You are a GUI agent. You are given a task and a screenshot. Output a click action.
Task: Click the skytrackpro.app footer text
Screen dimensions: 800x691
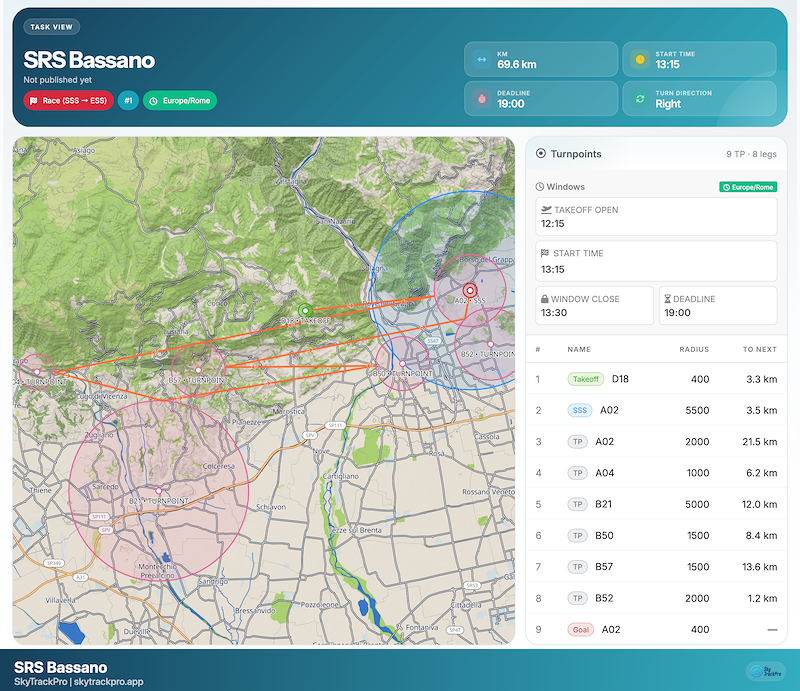pos(108,682)
